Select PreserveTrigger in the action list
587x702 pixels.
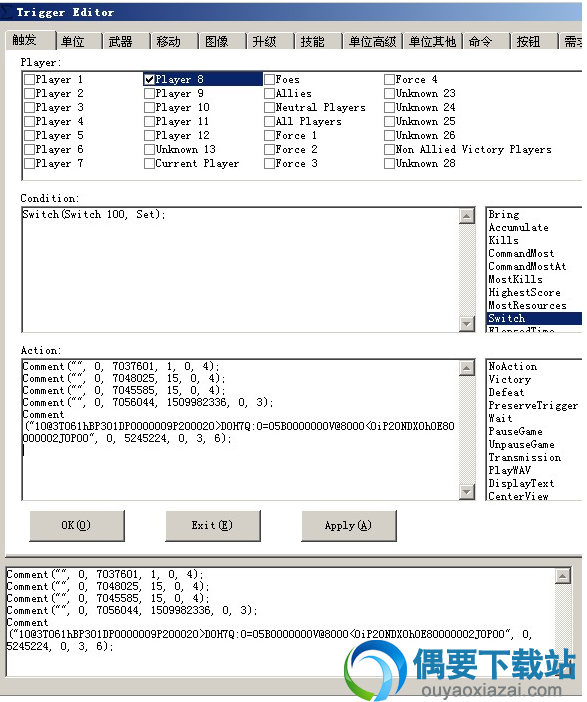(x=534, y=406)
